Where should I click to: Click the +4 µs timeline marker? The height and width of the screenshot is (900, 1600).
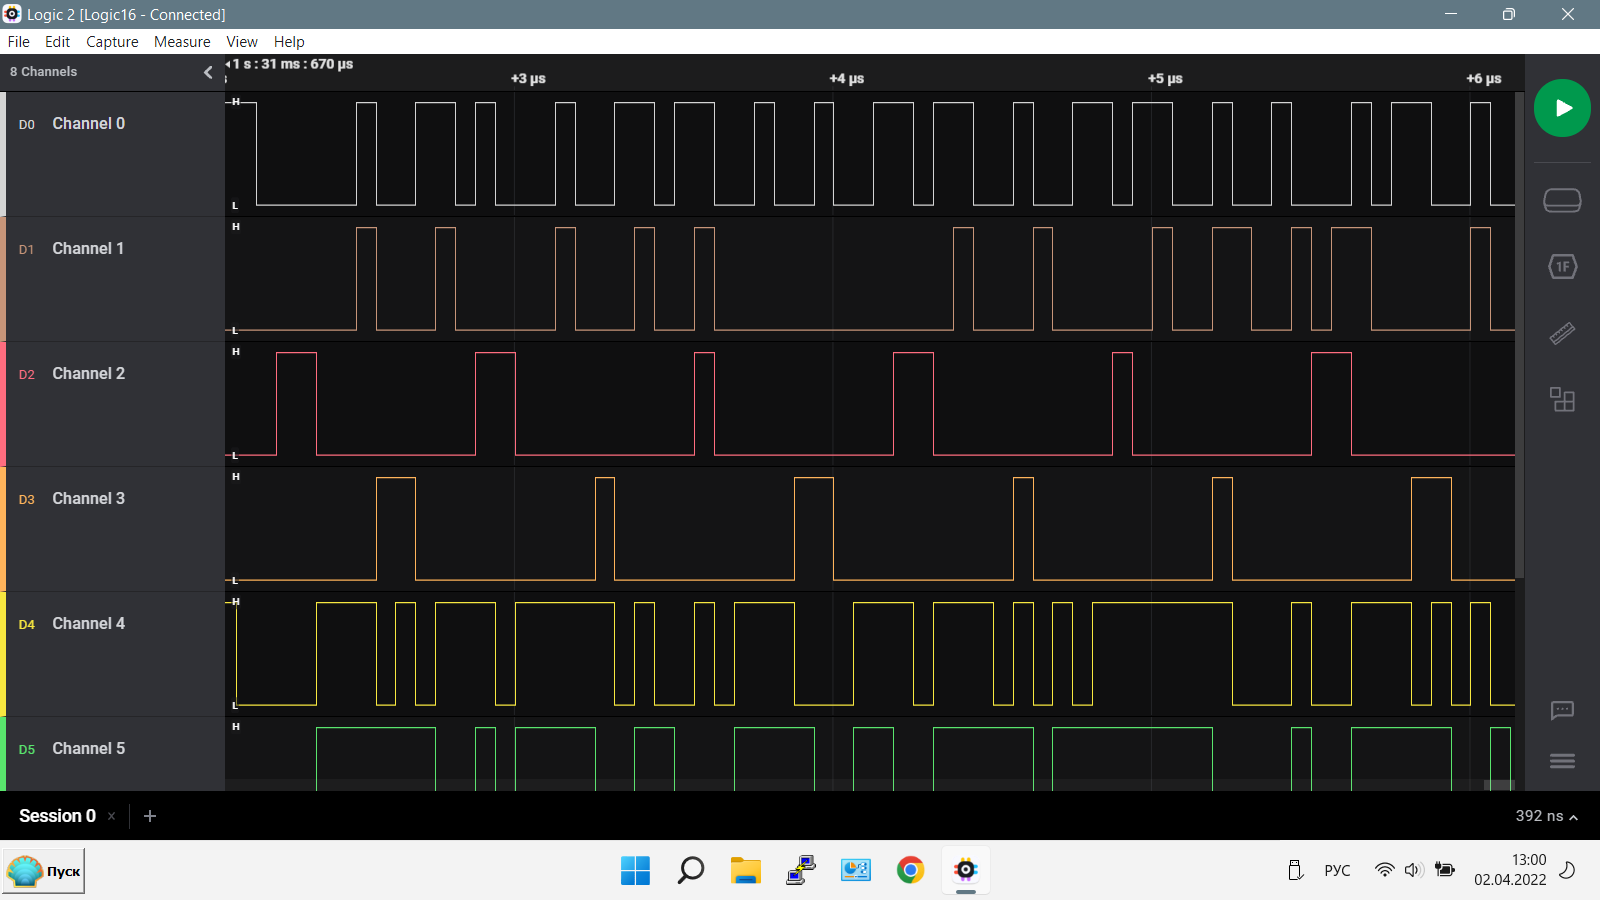coord(846,78)
